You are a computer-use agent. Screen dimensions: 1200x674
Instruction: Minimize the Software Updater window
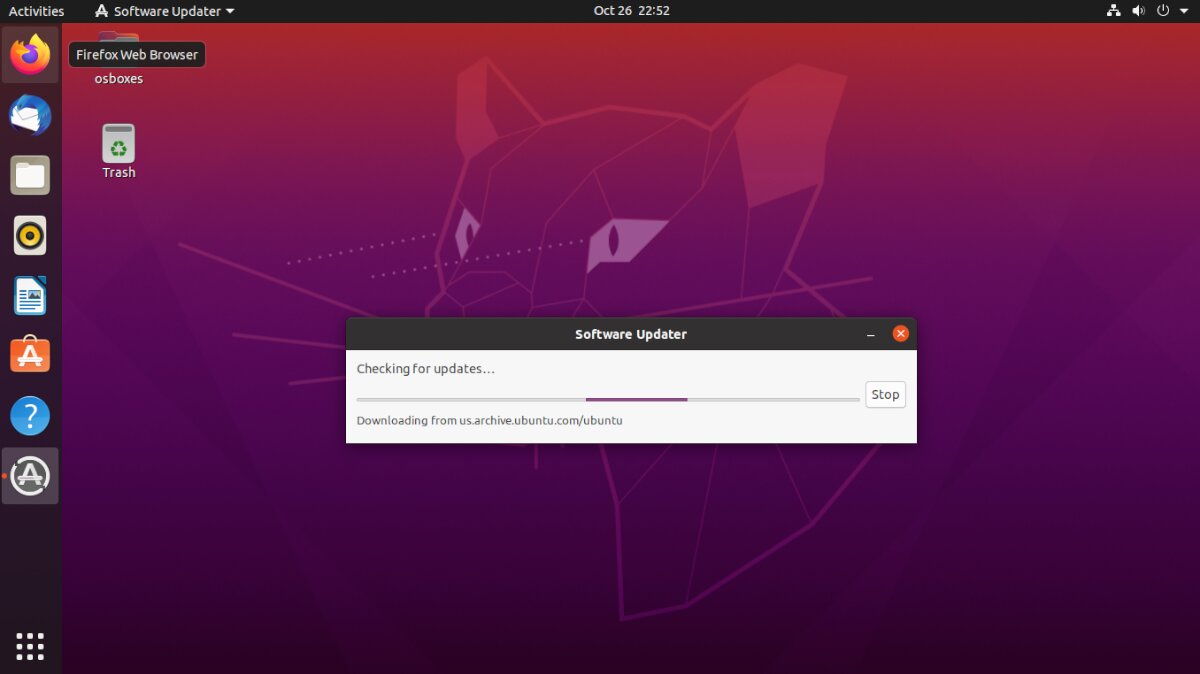coord(871,334)
